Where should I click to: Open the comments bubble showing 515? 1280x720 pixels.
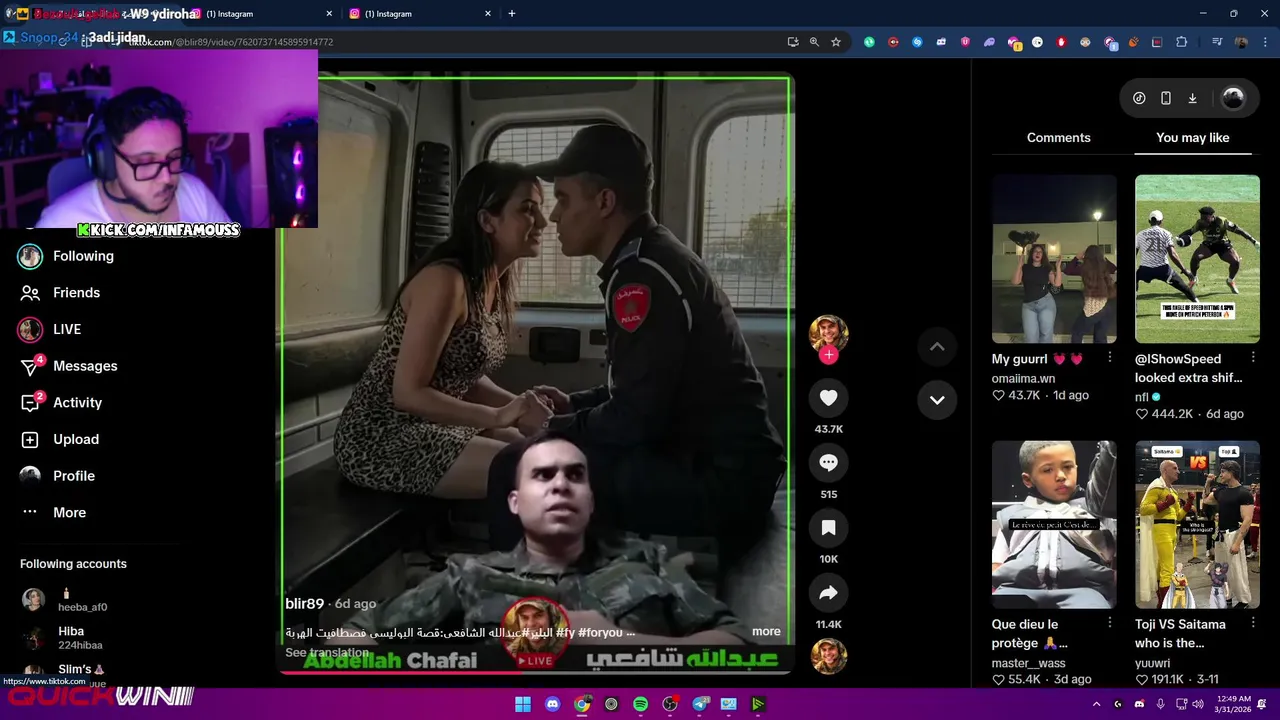tap(828, 463)
